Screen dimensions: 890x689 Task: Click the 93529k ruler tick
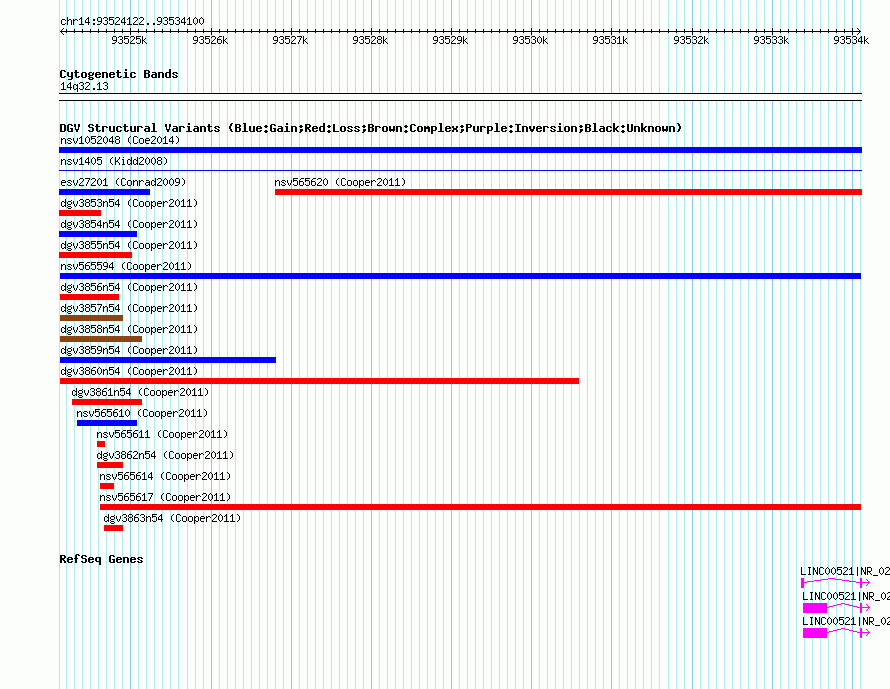pyautogui.click(x=450, y=40)
